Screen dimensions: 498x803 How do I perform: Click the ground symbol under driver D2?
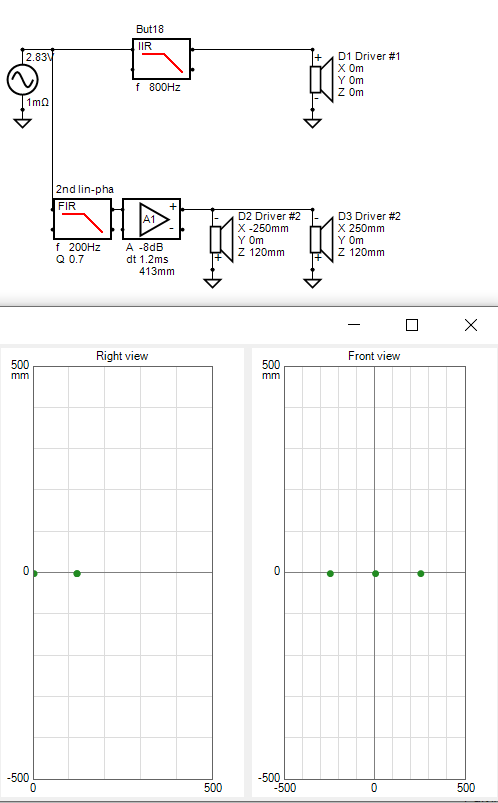[212, 283]
